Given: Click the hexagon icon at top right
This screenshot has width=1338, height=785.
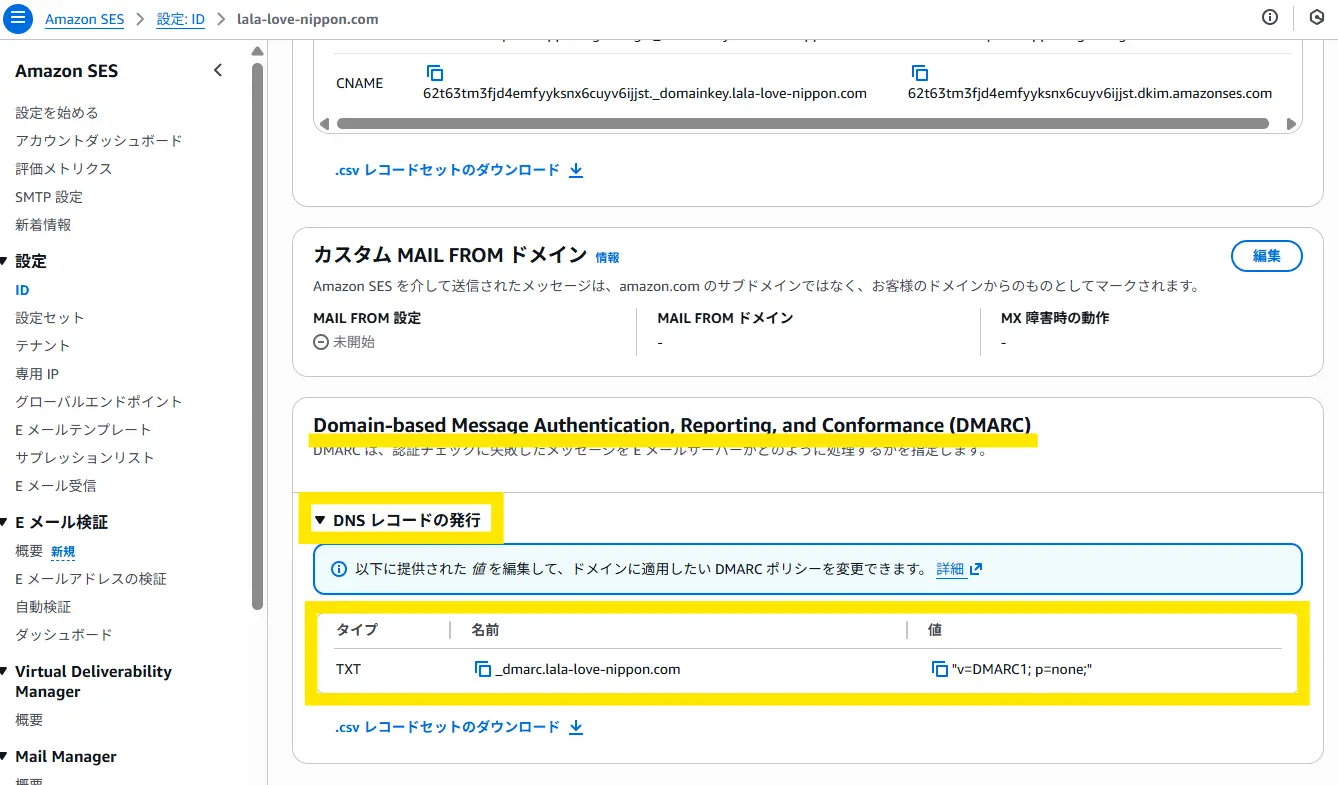Looking at the screenshot, I should (1316, 17).
